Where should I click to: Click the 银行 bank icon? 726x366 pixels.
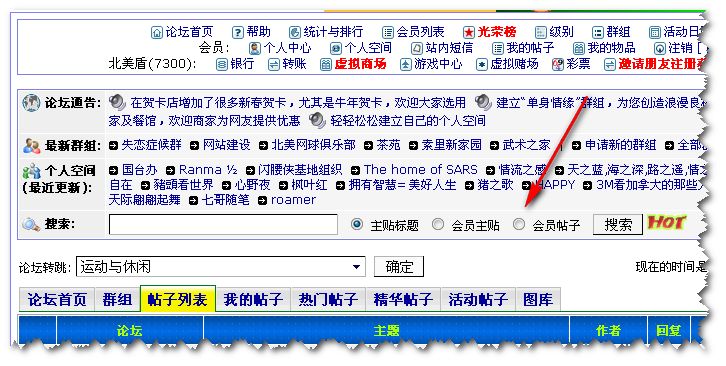point(222,64)
